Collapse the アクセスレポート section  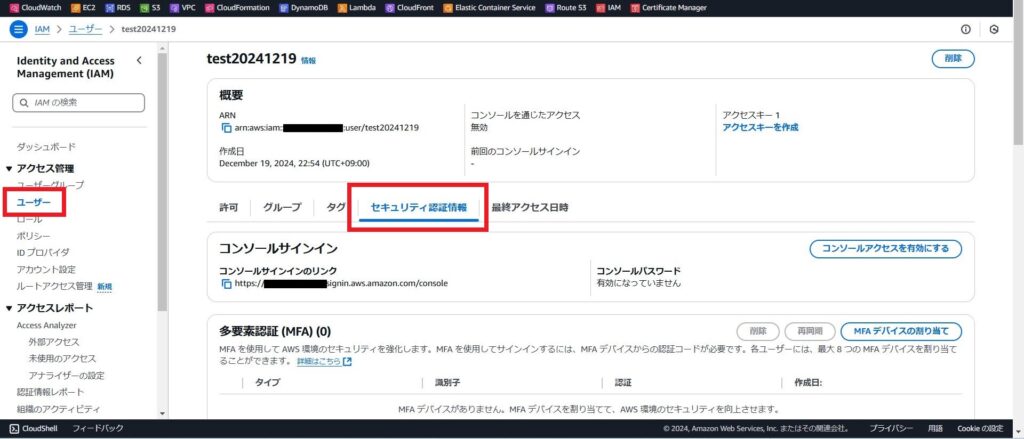(x=9, y=308)
